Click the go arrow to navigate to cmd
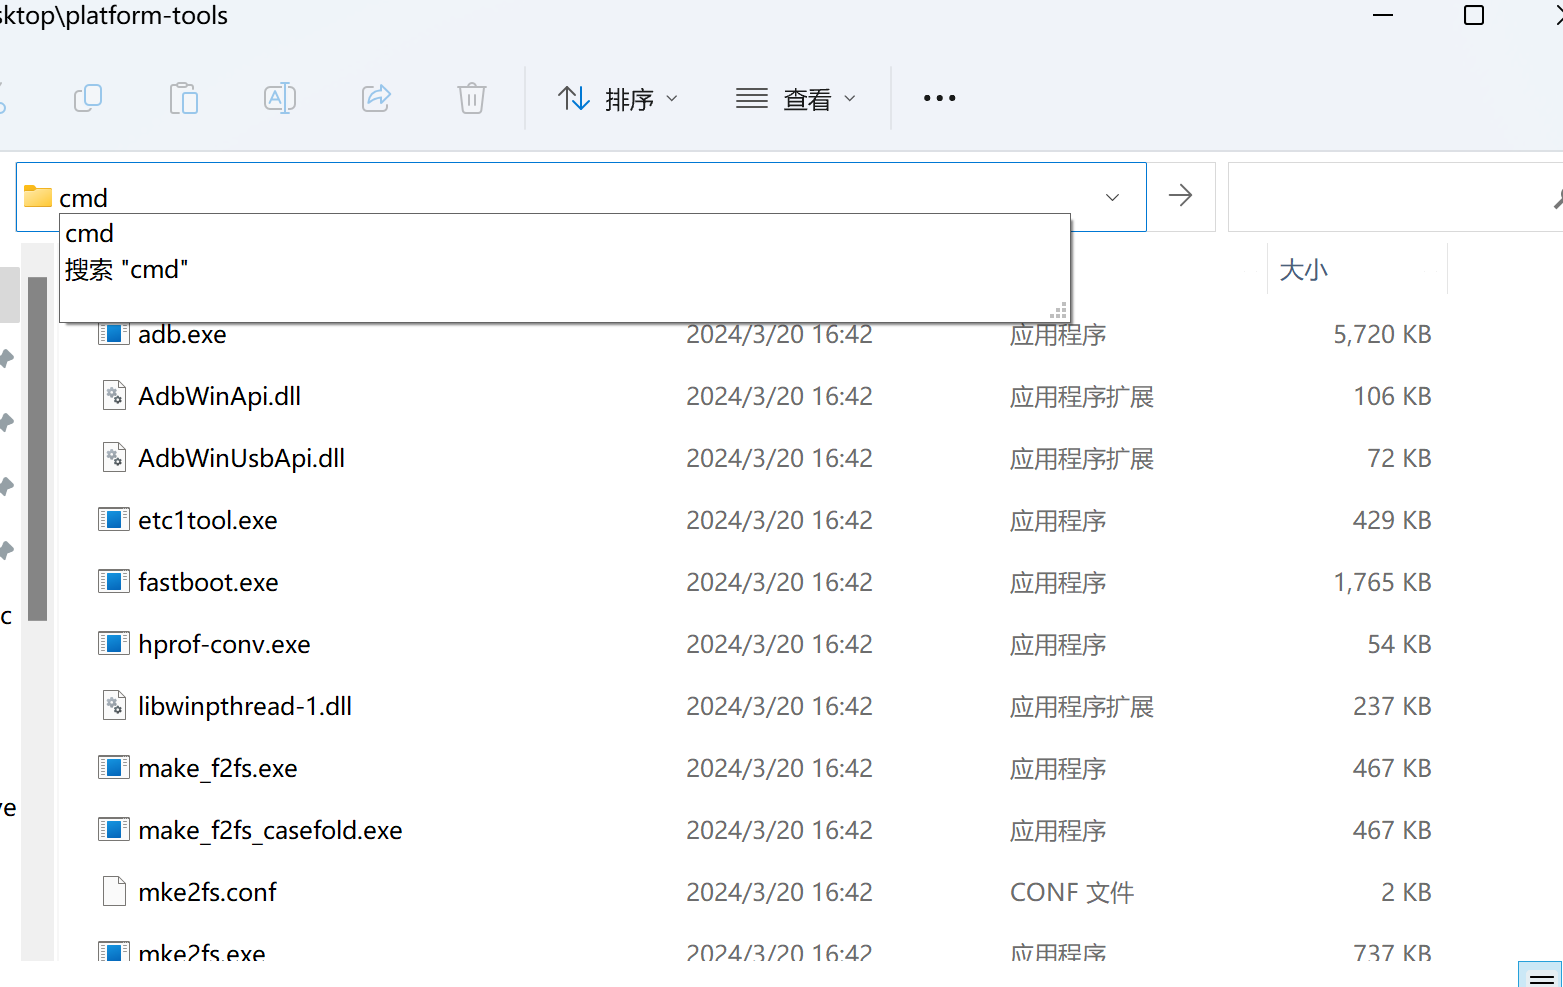The width and height of the screenshot is (1563, 987). tap(1181, 196)
